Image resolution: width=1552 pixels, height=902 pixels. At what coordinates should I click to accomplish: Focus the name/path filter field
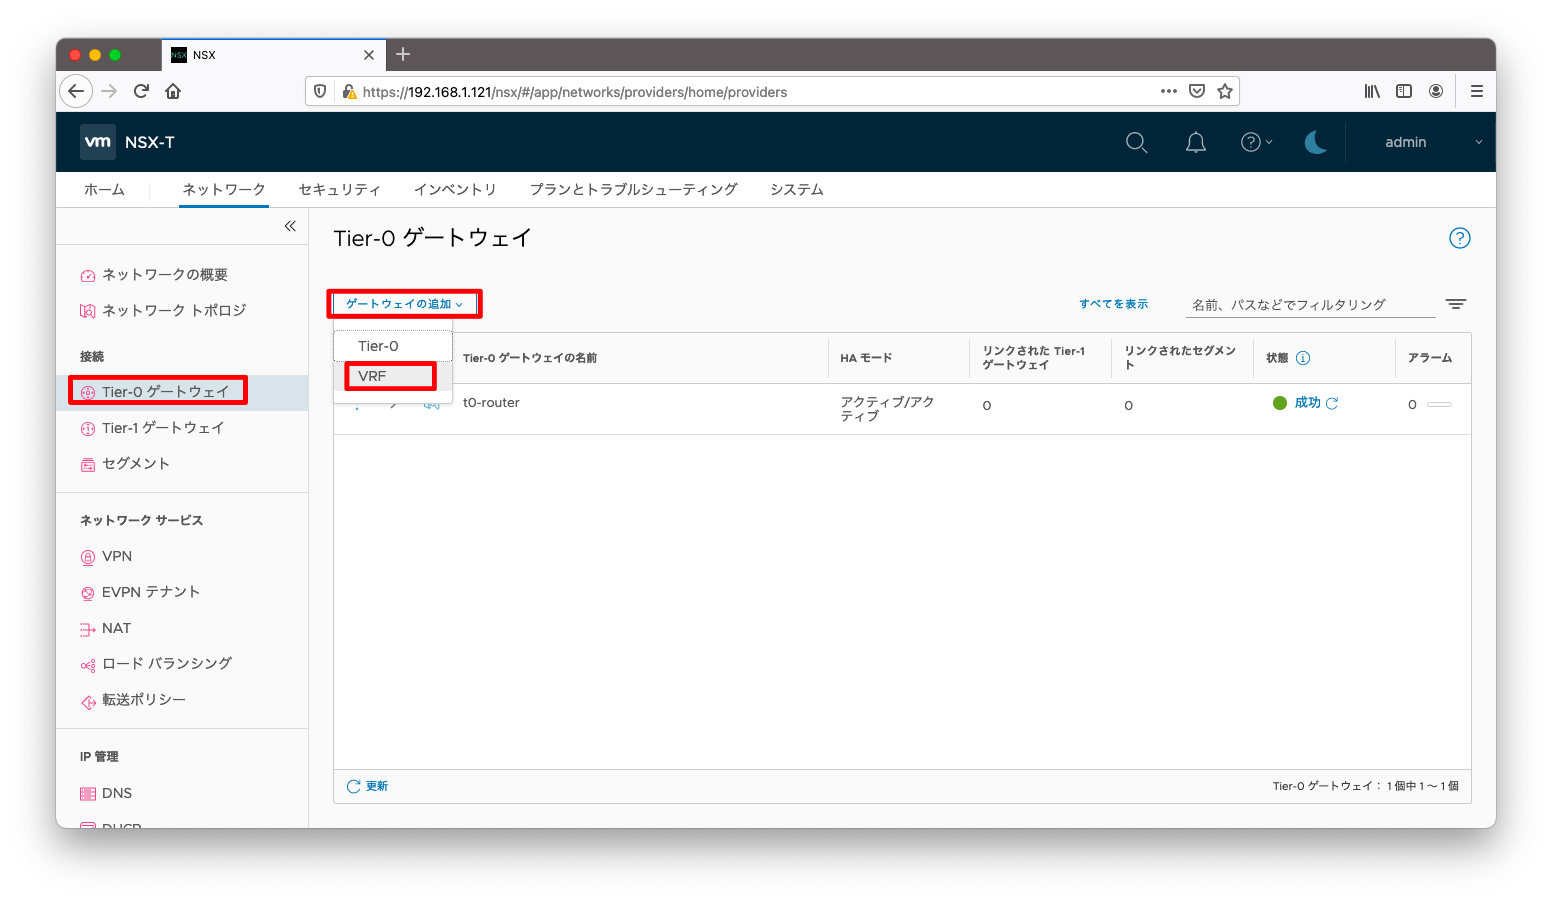tap(1310, 305)
